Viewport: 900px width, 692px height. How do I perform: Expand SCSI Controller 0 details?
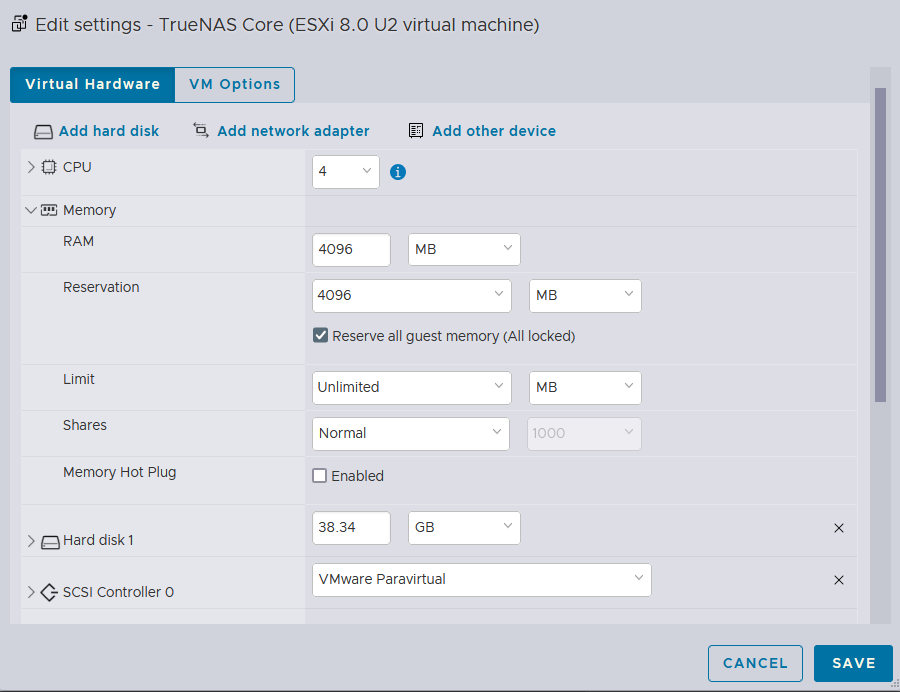tap(31, 592)
